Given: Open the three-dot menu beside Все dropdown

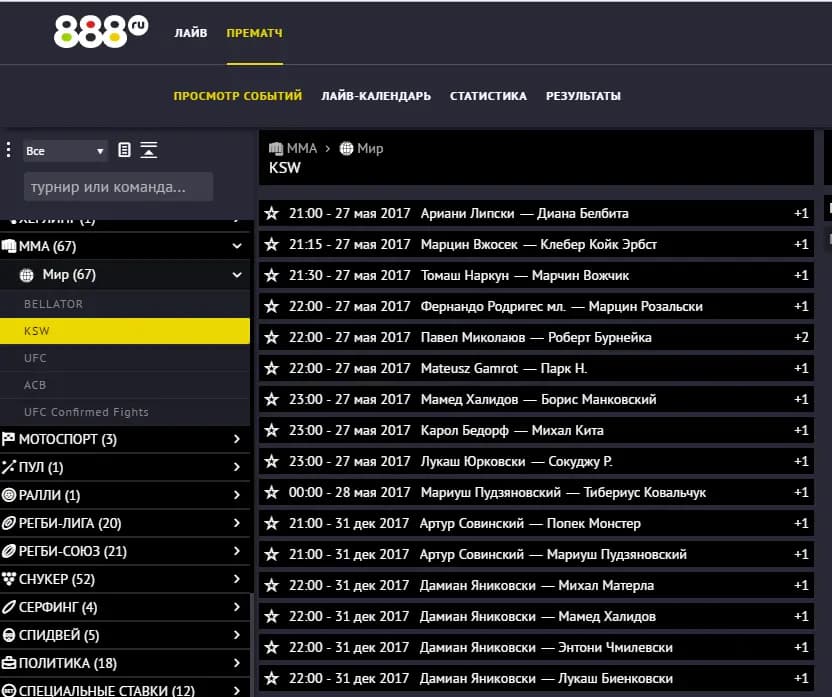Looking at the screenshot, I should tap(8, 150).
